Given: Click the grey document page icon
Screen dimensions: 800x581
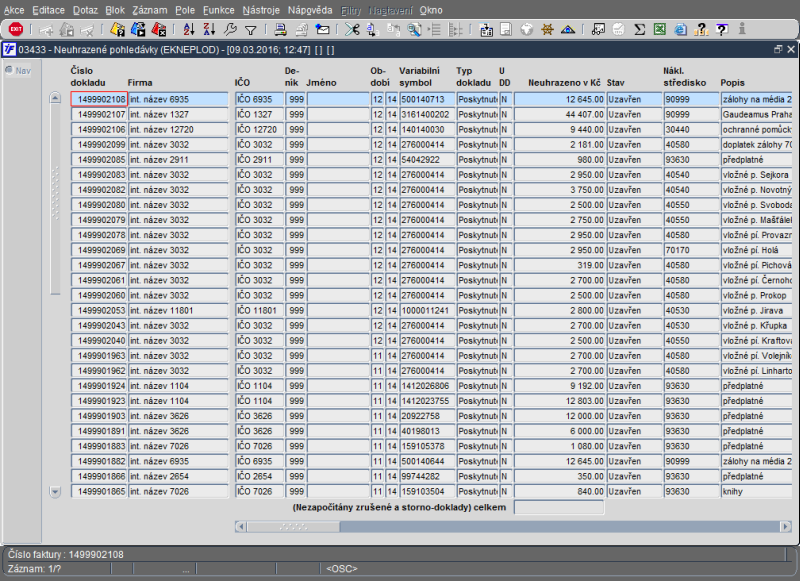Looking at the screenshot, I should coord(506,30).
